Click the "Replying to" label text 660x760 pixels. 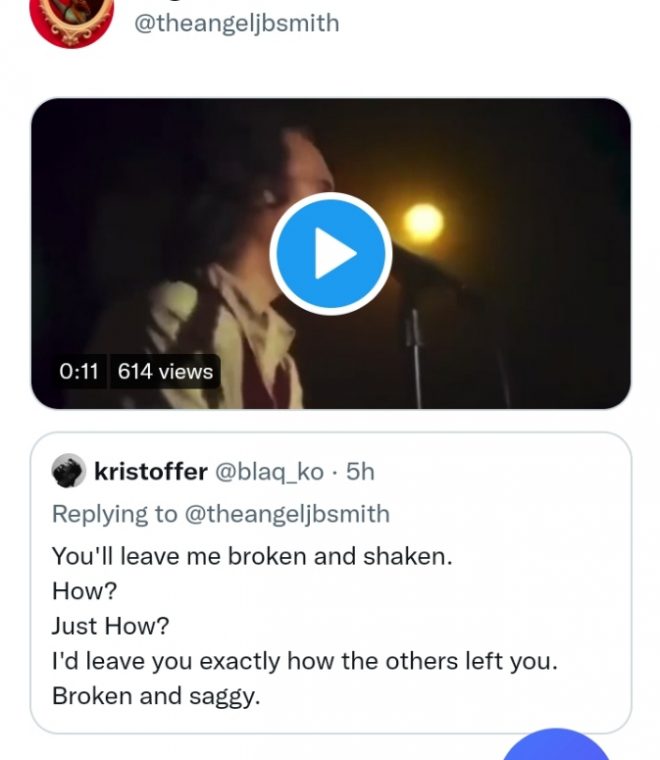[x=114, y=514]
